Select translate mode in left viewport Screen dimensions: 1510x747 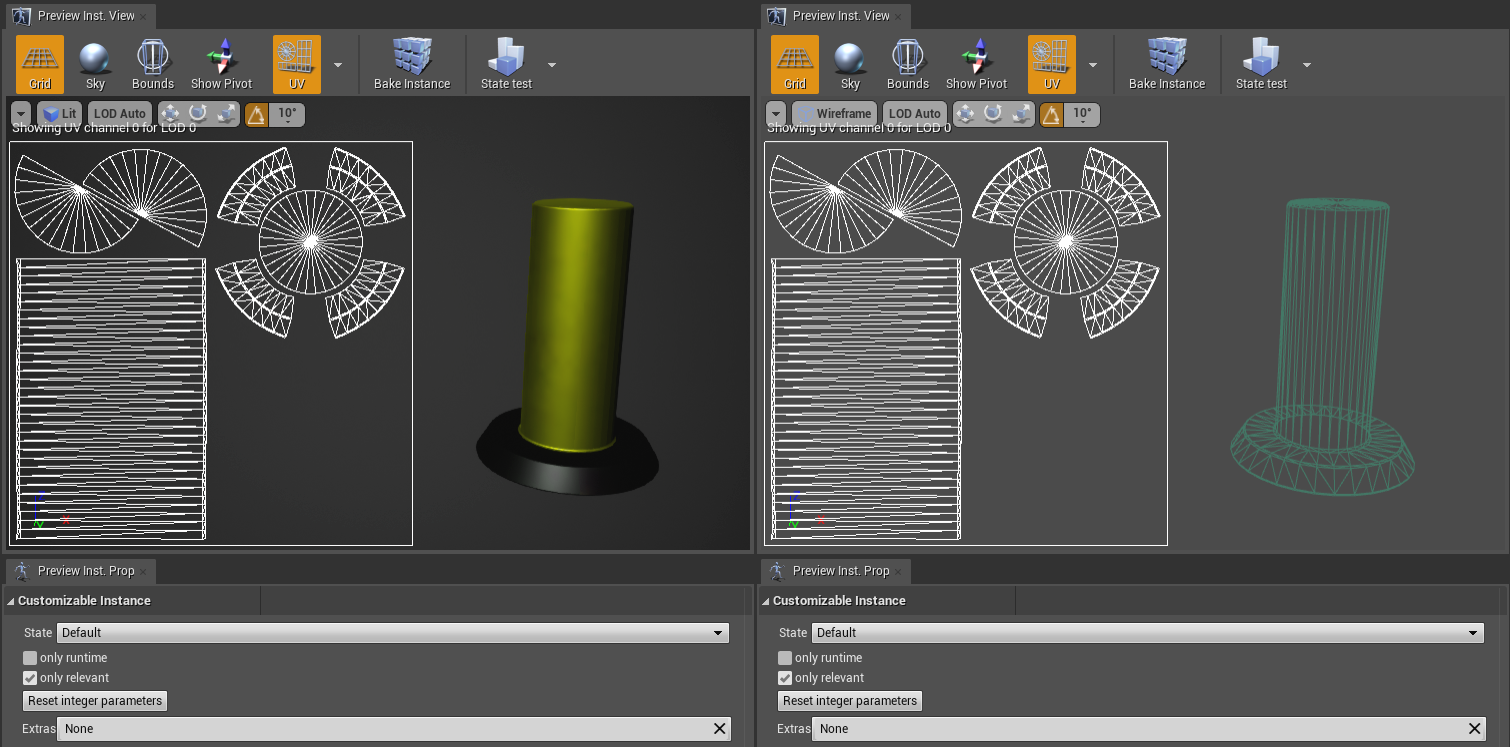[x=171, y=114]
